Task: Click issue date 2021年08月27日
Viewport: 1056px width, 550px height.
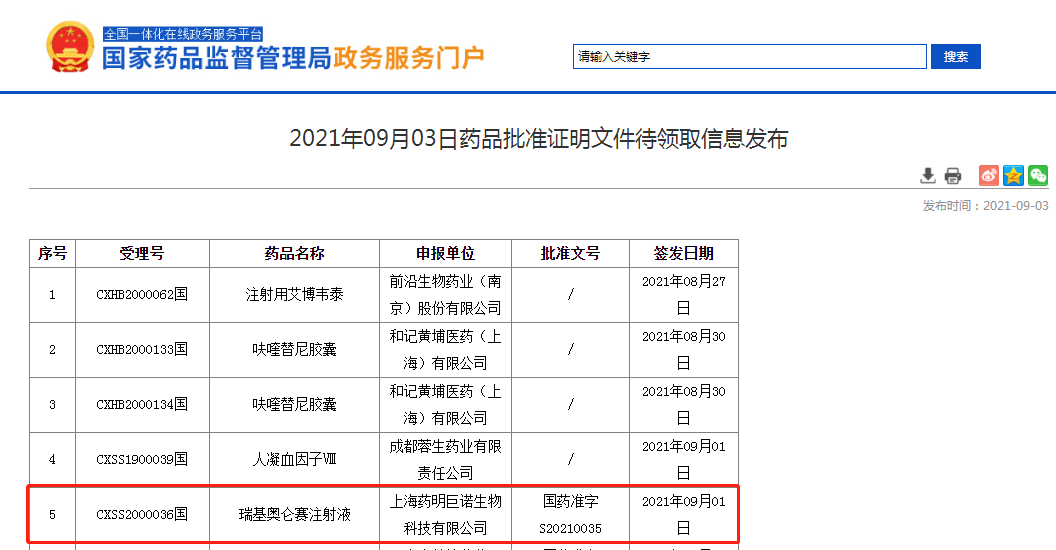Action: coord(684,295)
